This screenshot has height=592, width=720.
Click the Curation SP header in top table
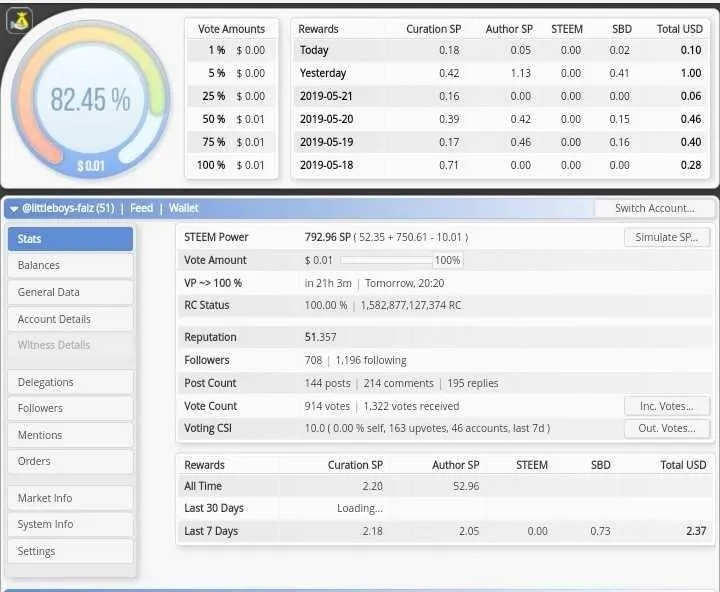433,29
